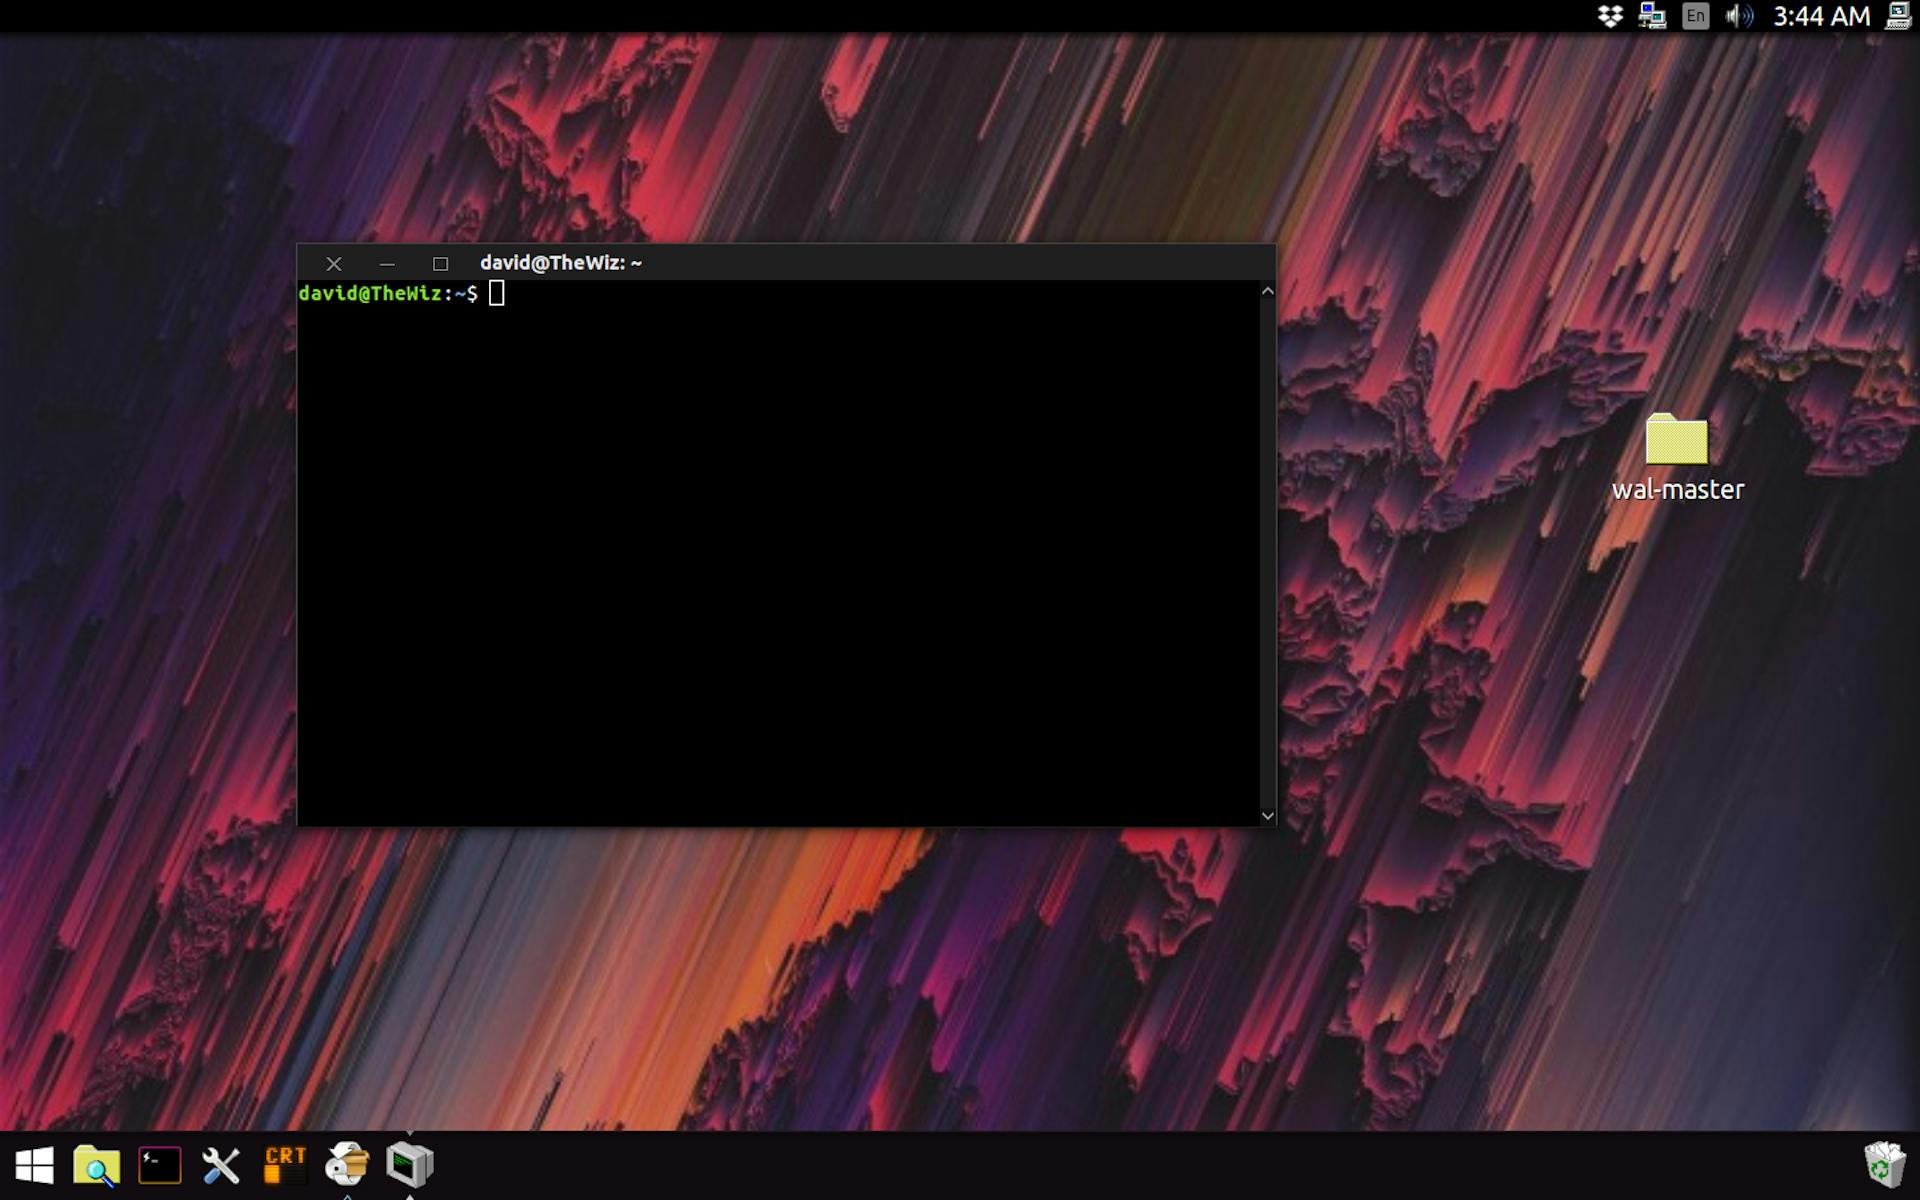Click the computer icon beside the clock

pyautogui.click(x=1898, y=16)
